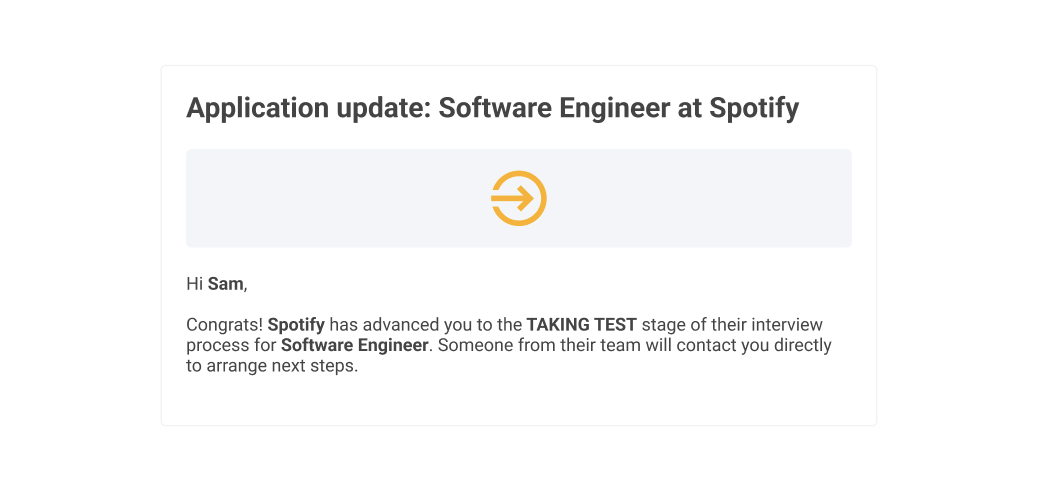Click the words 'process for' in message
This screenshot has width=1050, height=498.
click(231, 346)
